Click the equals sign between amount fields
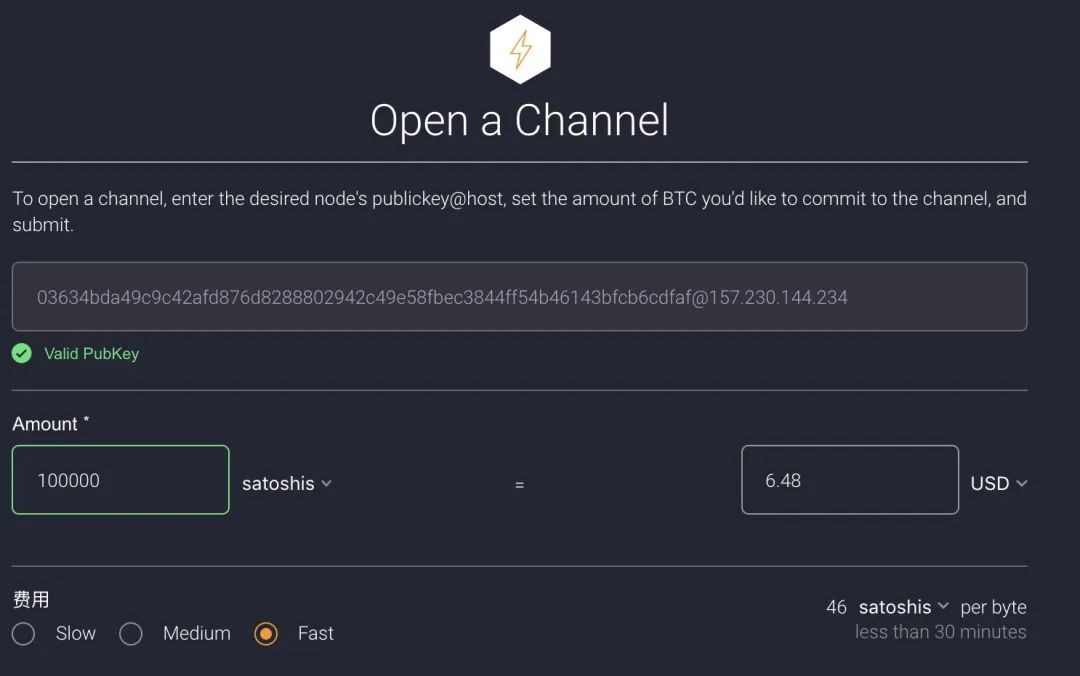This screenshot has height=676, width=1080. [519, 485]
